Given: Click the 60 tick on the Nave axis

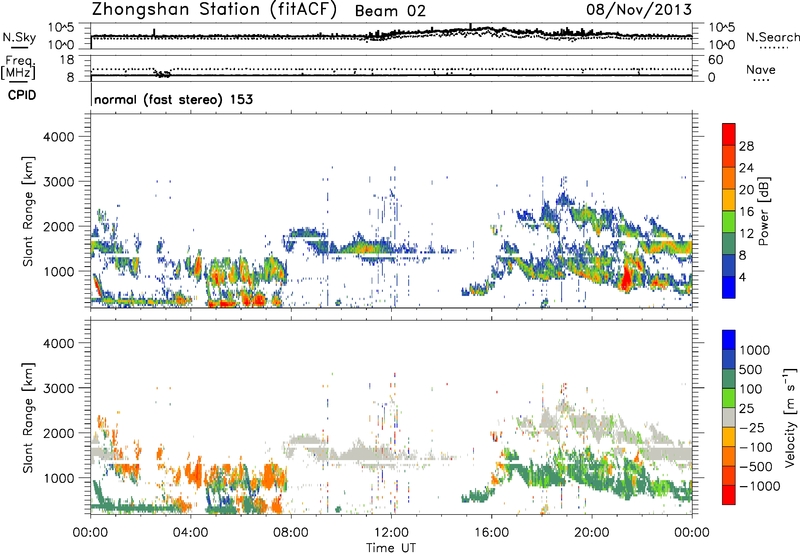Looking at the screenshot, I should pyautogui.click(x=716, y=60).
